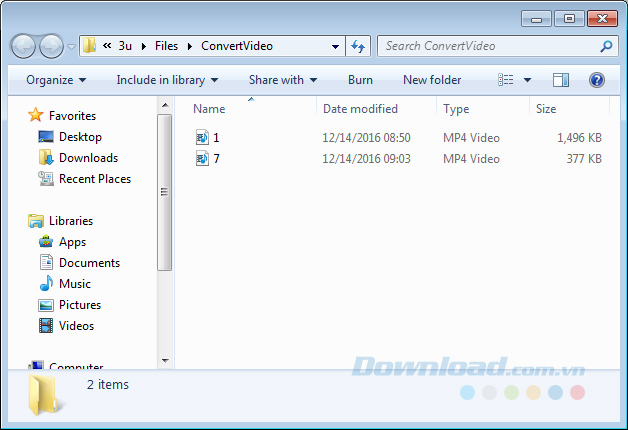Image resolution: width=628 pixels, height=430 pixels.
Task: Click the Burn toolbar button
Action: tap(360, 80)
